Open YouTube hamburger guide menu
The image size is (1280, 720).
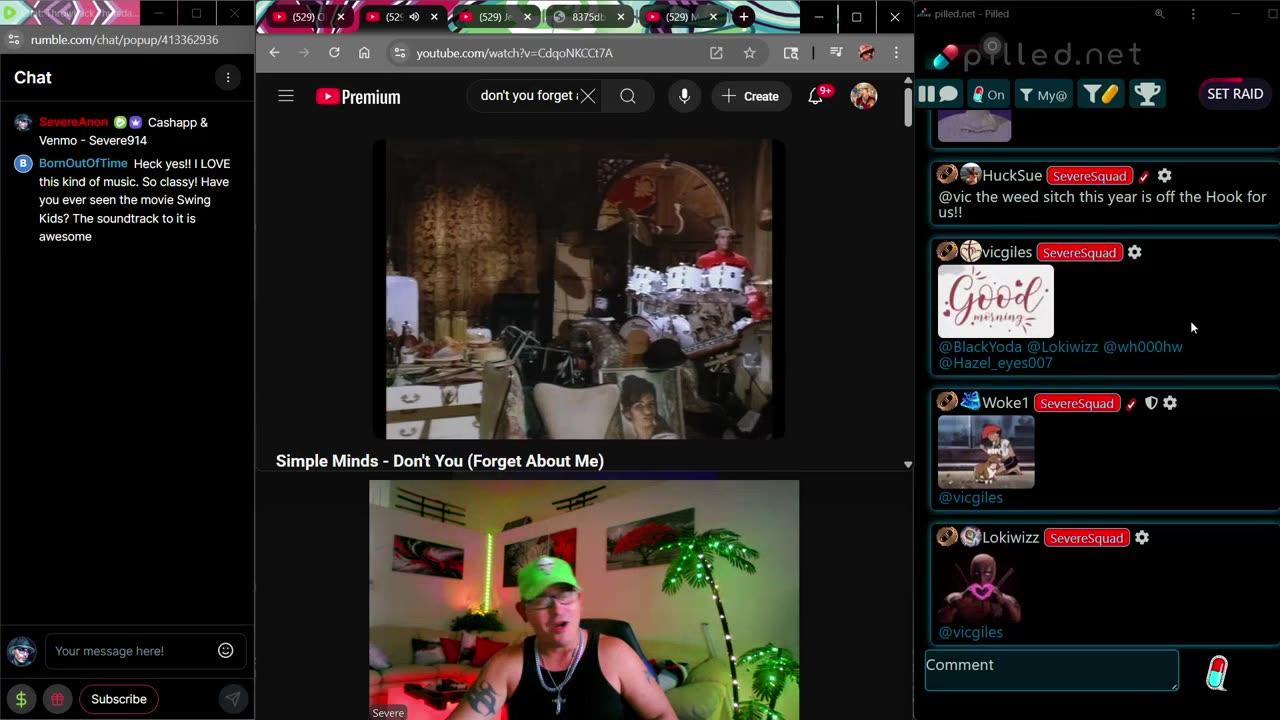click(286, 96)
